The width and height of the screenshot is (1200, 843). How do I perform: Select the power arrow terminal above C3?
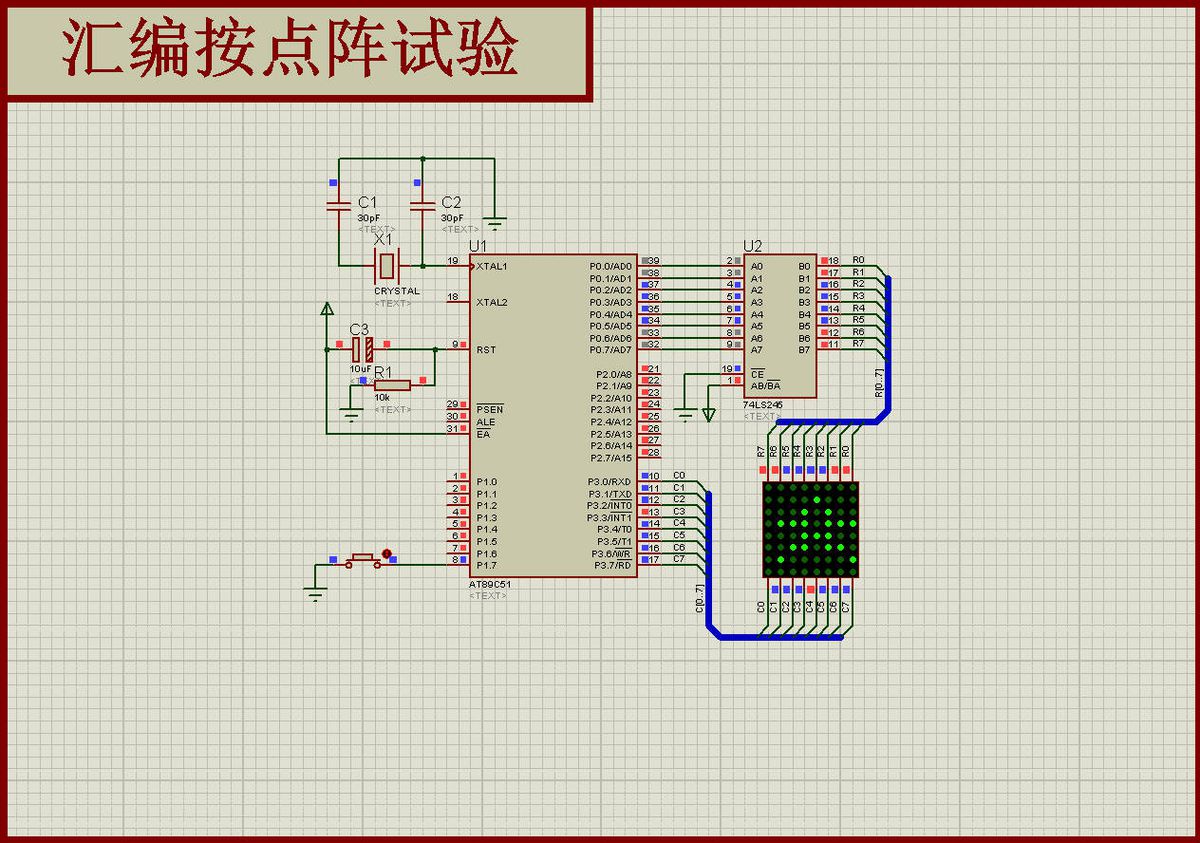[x=326, y=309]
